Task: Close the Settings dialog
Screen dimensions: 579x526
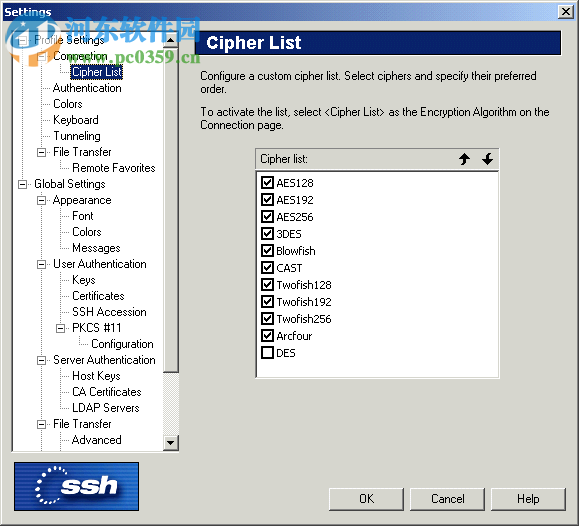Action: tap(566, 12)
